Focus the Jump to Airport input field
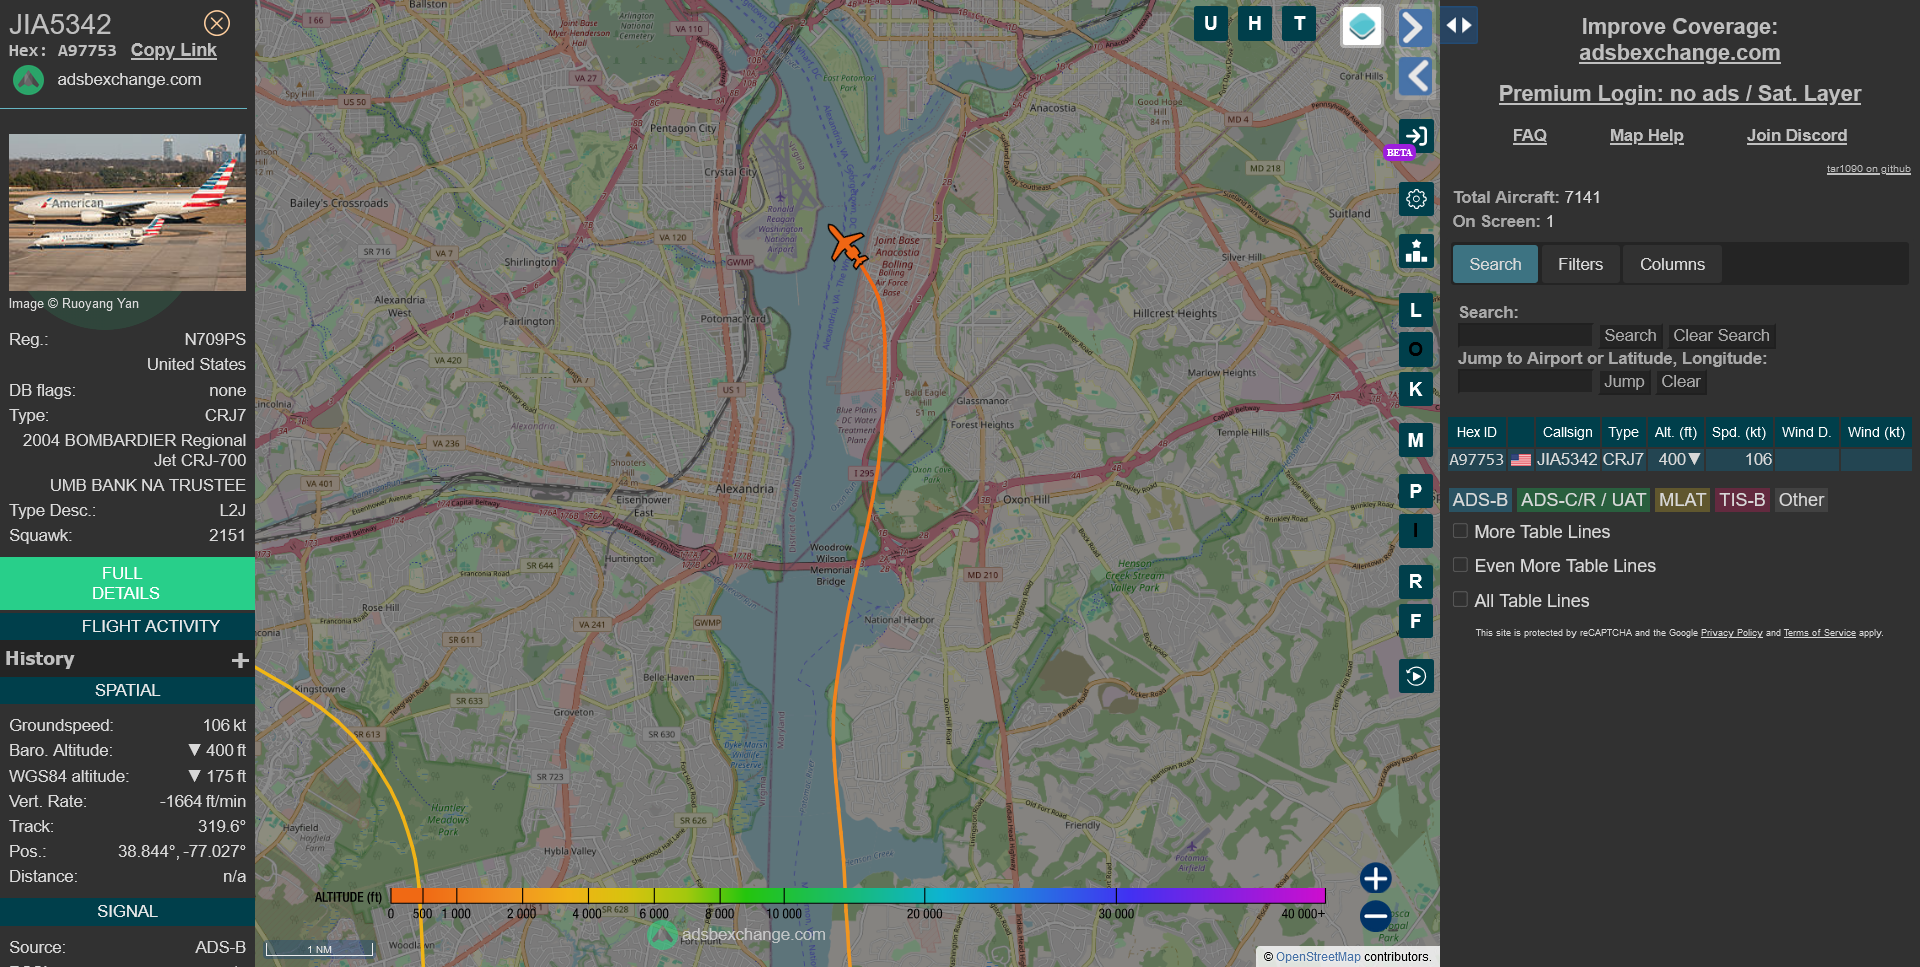 1524,382
